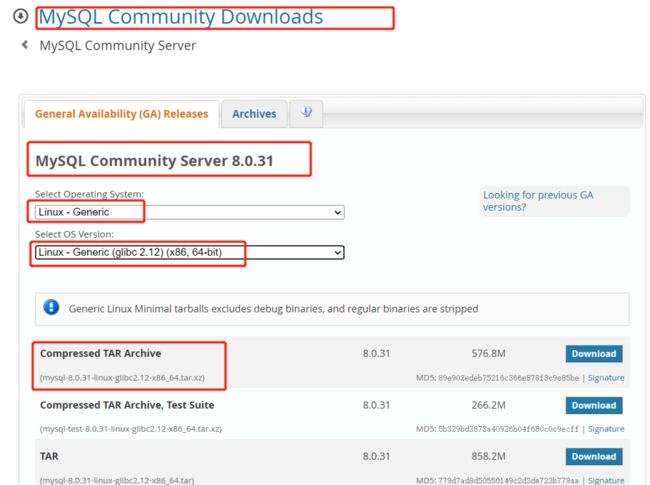Click the Select OS Version label

click(x=74, y=234)
